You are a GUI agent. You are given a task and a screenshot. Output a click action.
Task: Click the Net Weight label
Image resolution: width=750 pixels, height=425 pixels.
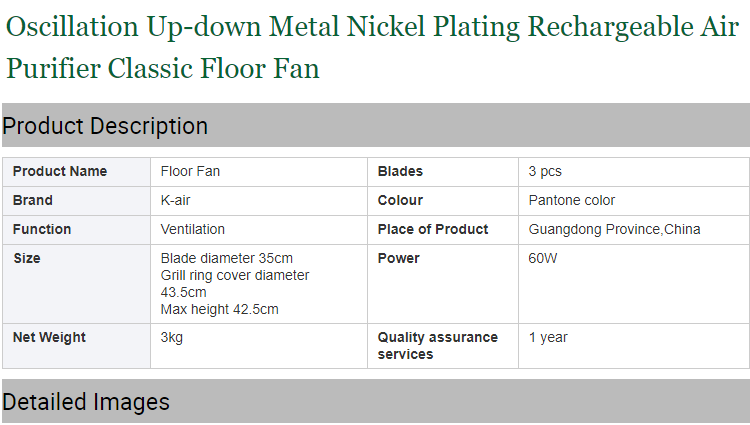point(49,338)
